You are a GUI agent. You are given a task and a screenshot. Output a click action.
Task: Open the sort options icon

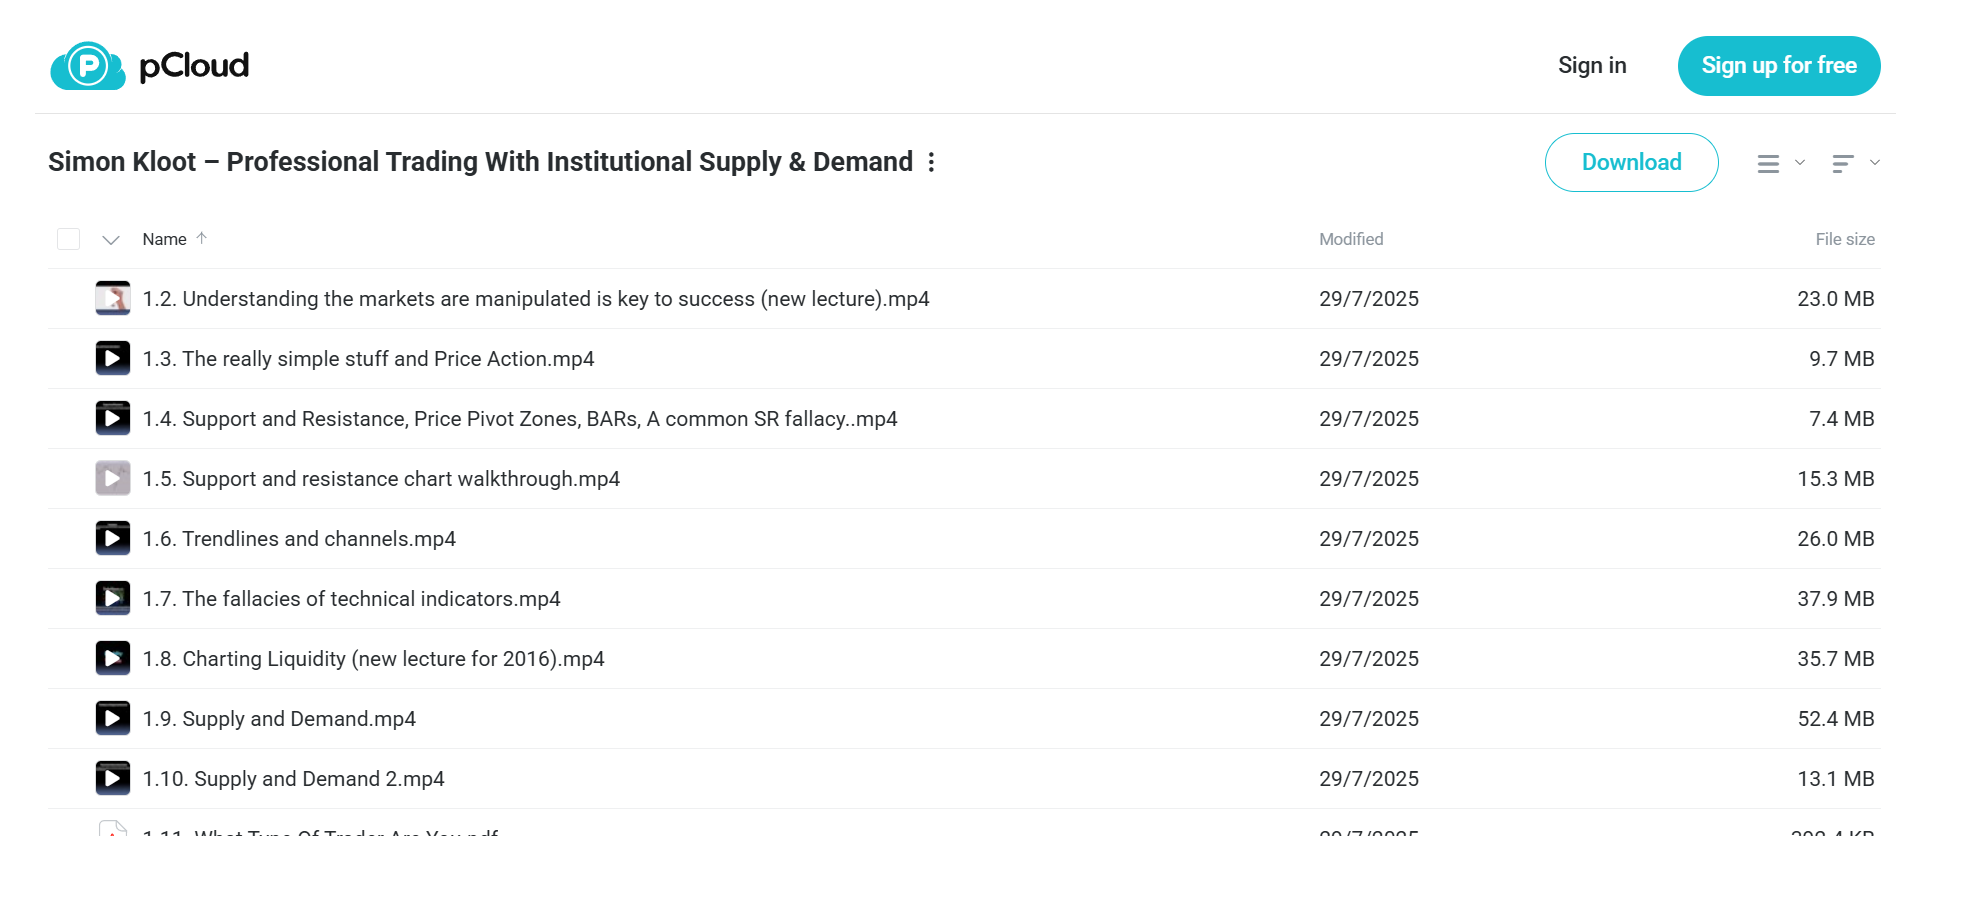(1843, 163)
